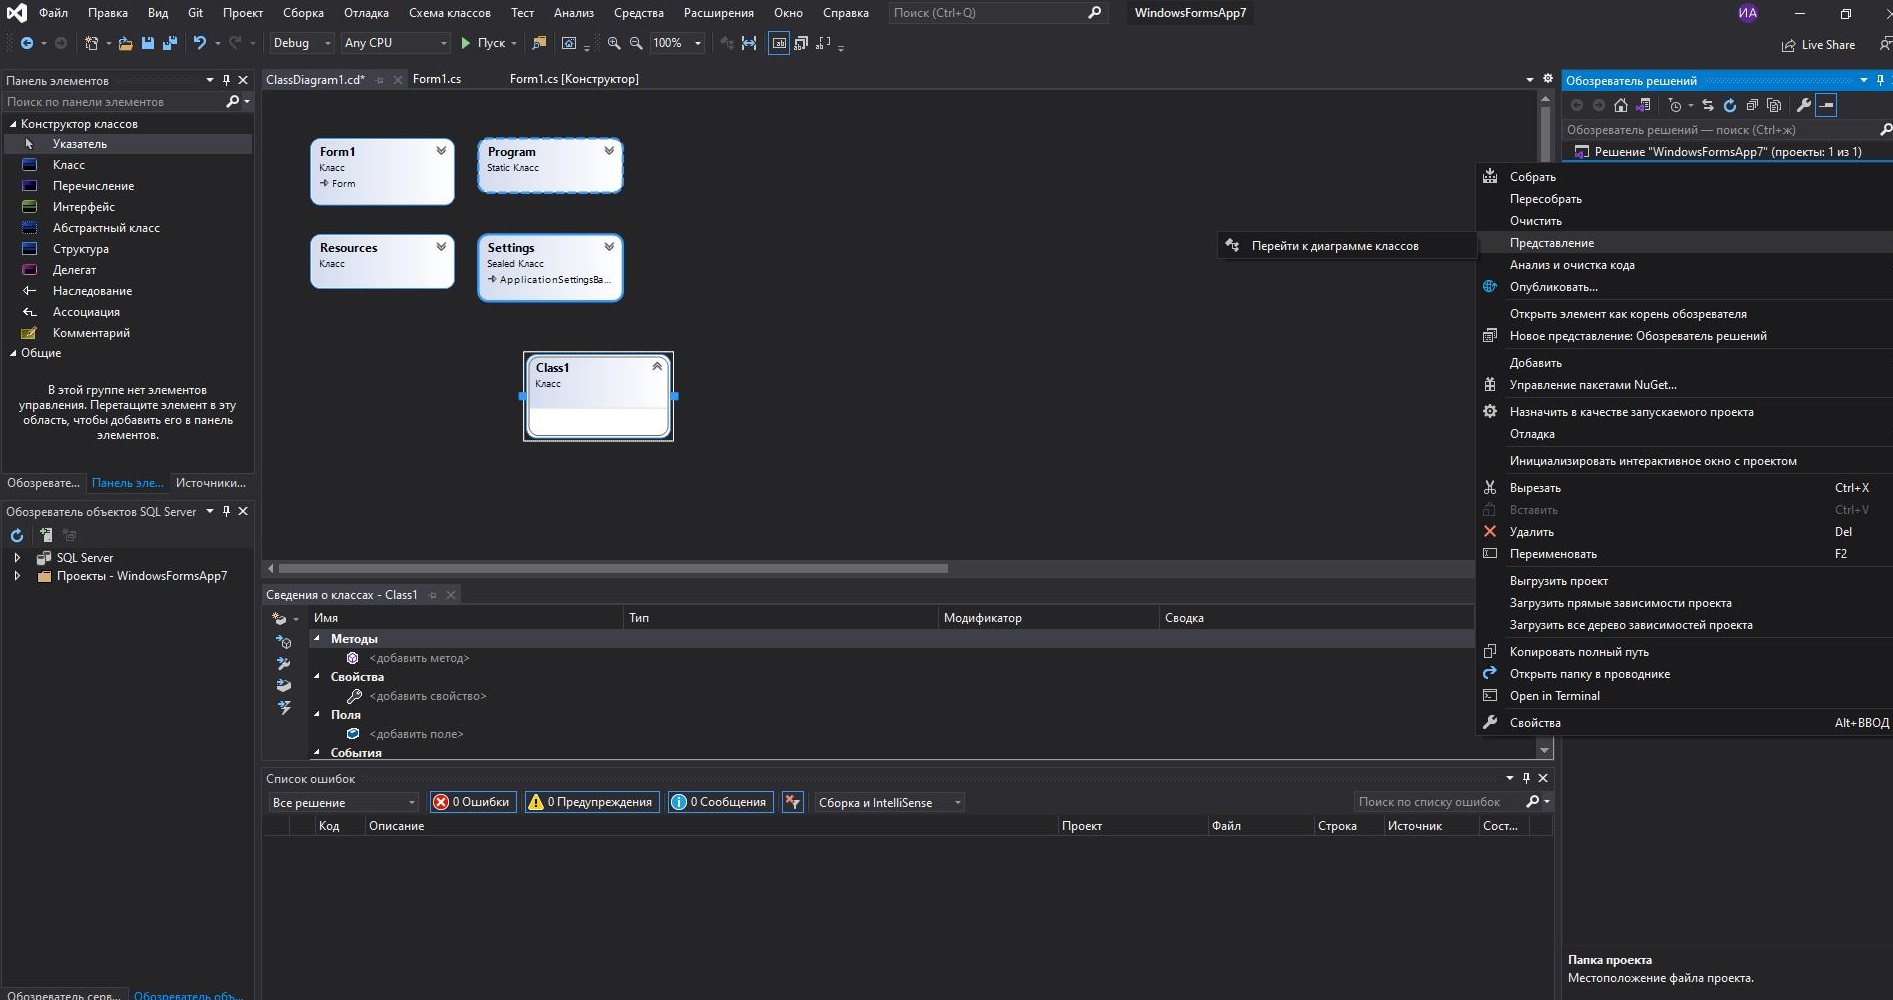Click the Add SQL Server icon

pyautogui.click(x=46, y=535)
